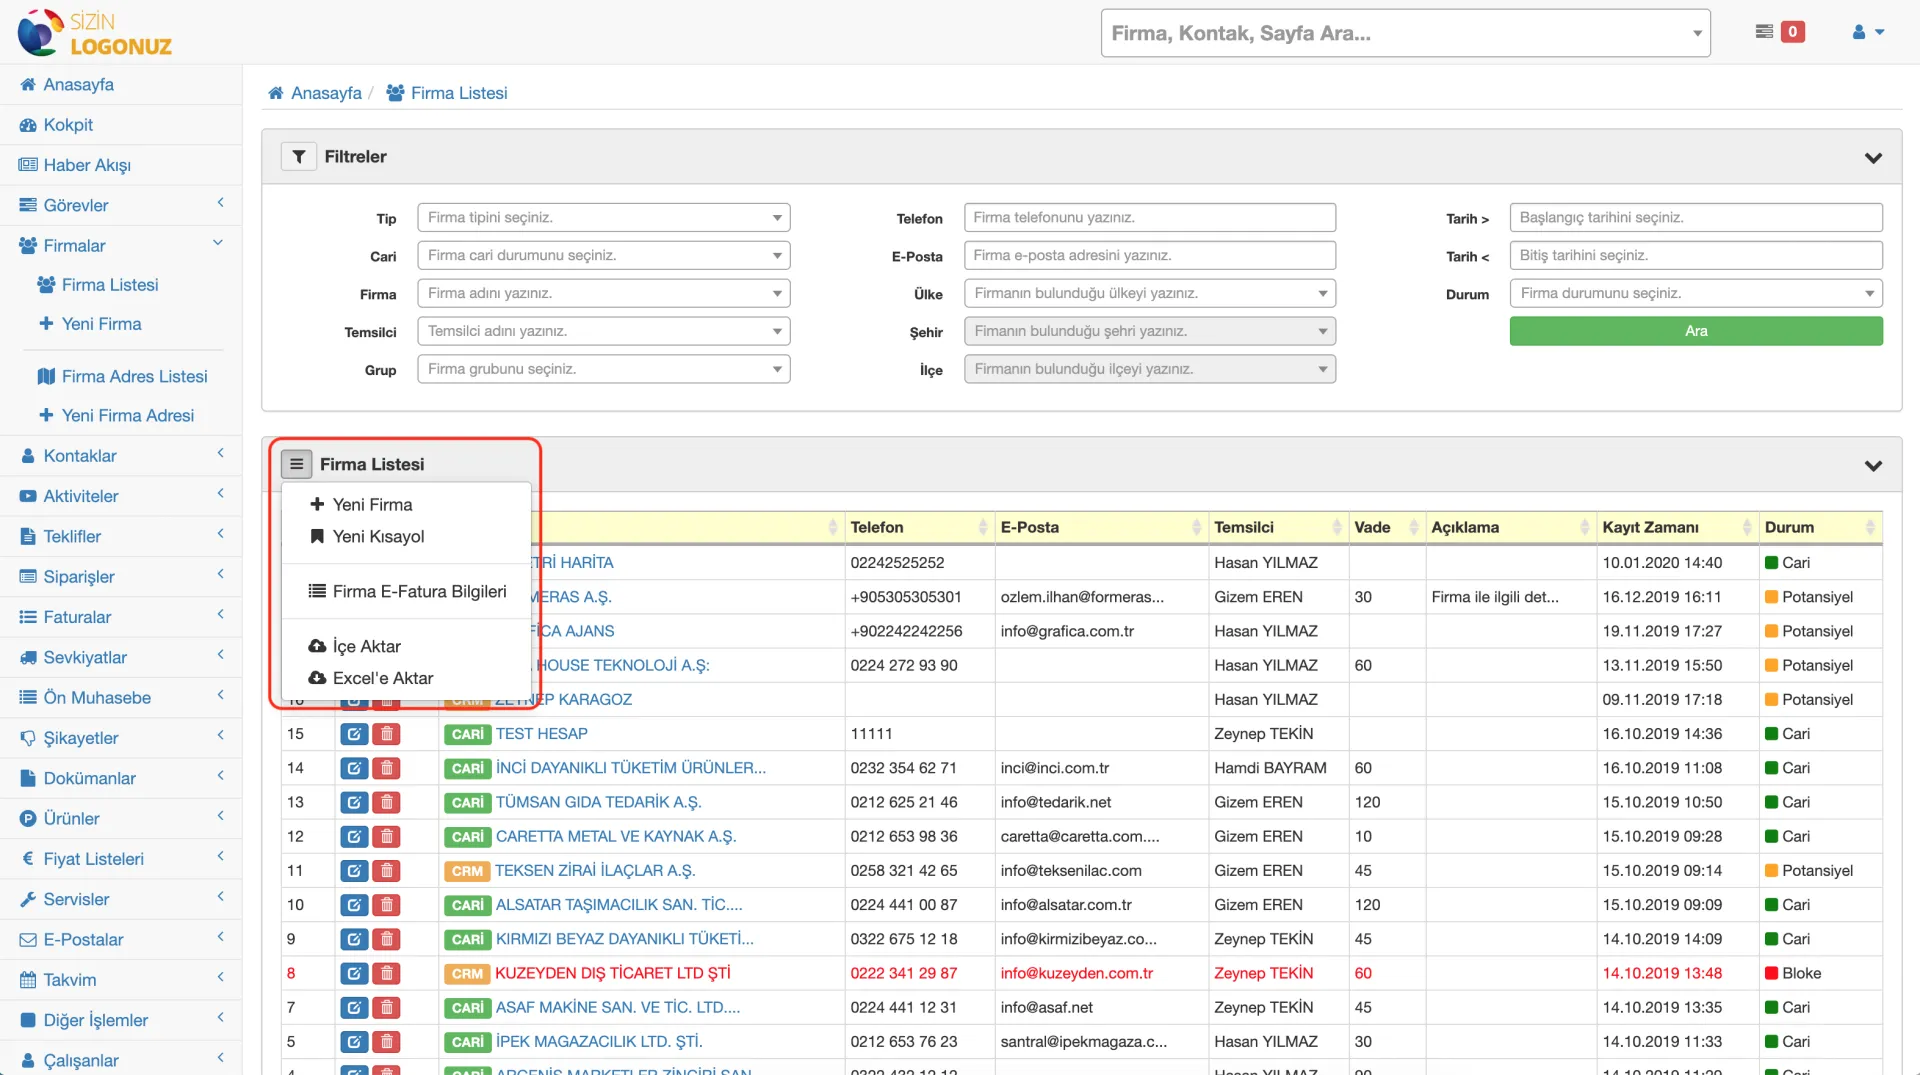The width and height of the screenshot is (1920, 1075).
Task: Open Firma Adres Listesi in sidebar
Action: 123,376
